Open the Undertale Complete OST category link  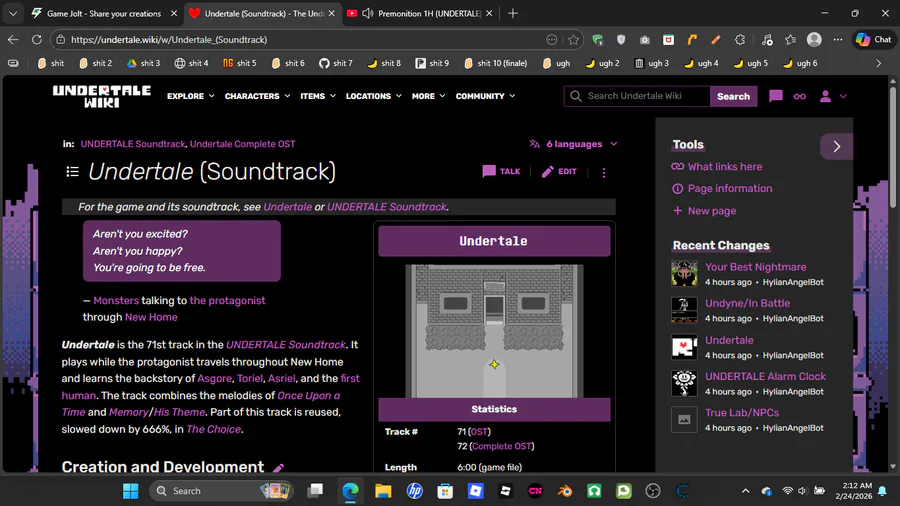[242, 144]
